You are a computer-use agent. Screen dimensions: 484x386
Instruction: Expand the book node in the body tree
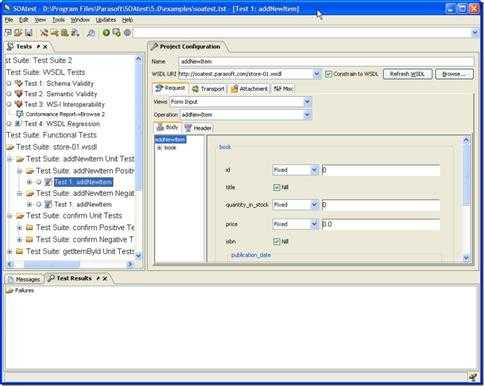[159, 148]
